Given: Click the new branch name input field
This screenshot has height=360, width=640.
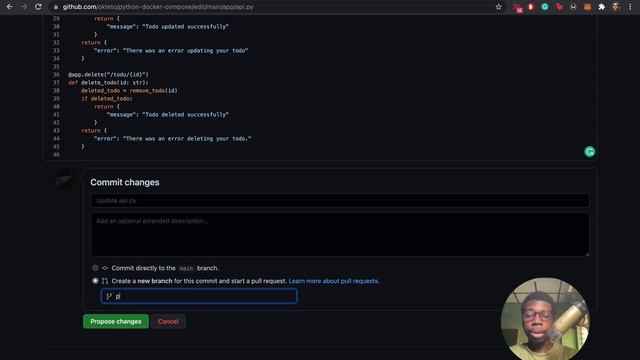Looking at the screenshot, I should coord(199,296).
